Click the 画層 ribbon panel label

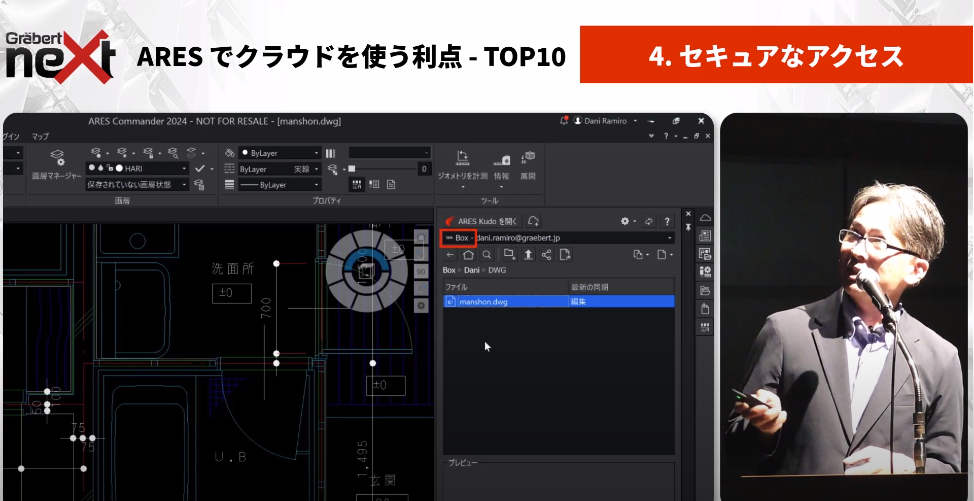point(122,201)
